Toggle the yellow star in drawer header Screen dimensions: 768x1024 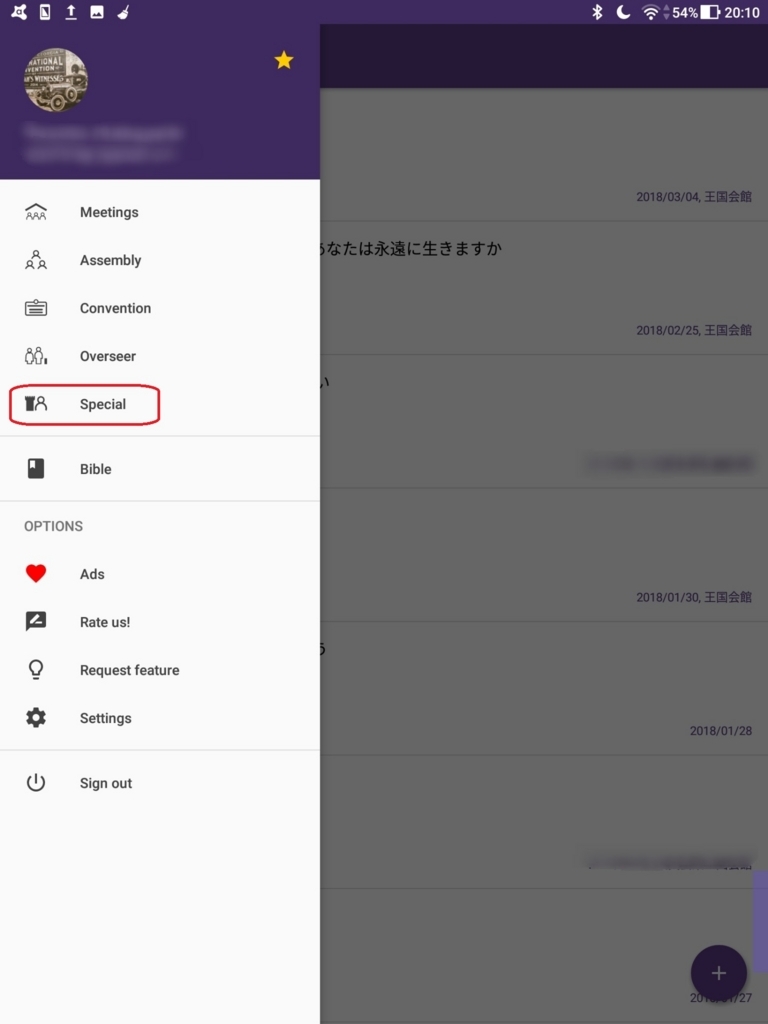point(283,60)
